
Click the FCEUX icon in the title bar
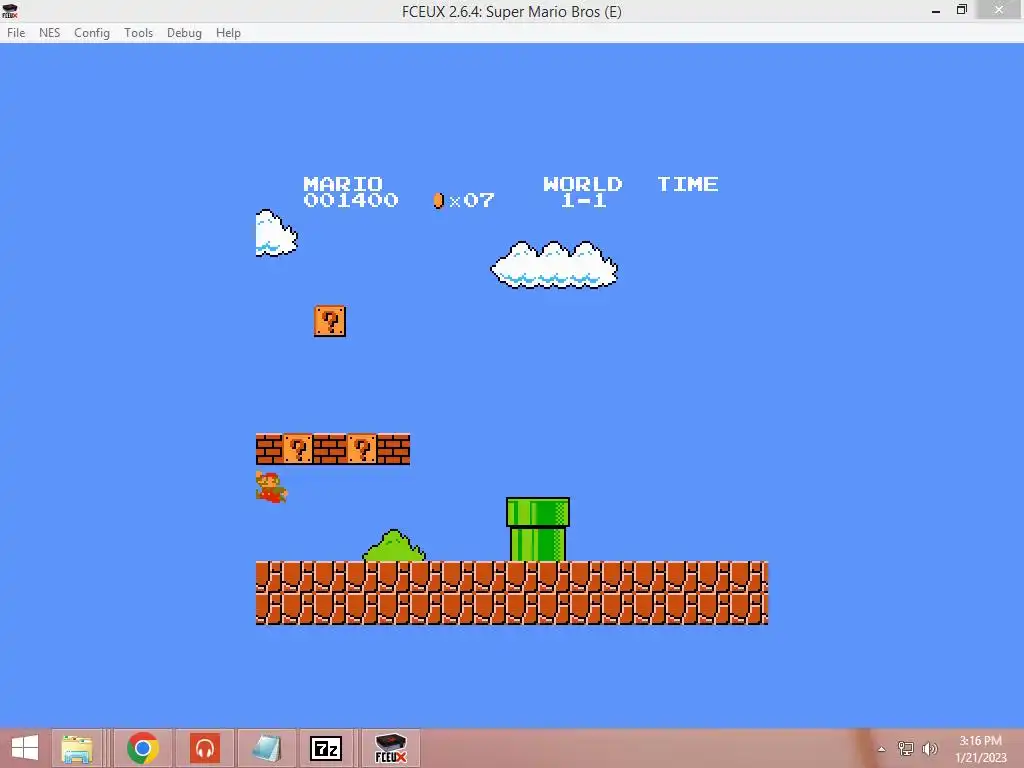(x=10, y=11)
